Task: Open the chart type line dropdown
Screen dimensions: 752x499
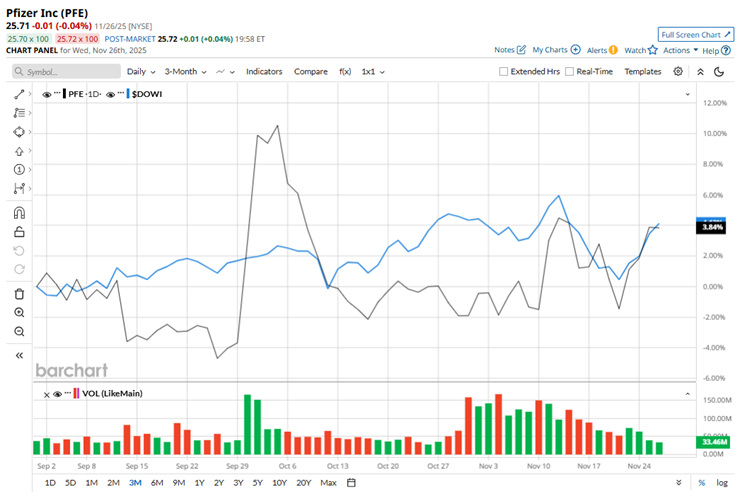Action: point(225,71)
